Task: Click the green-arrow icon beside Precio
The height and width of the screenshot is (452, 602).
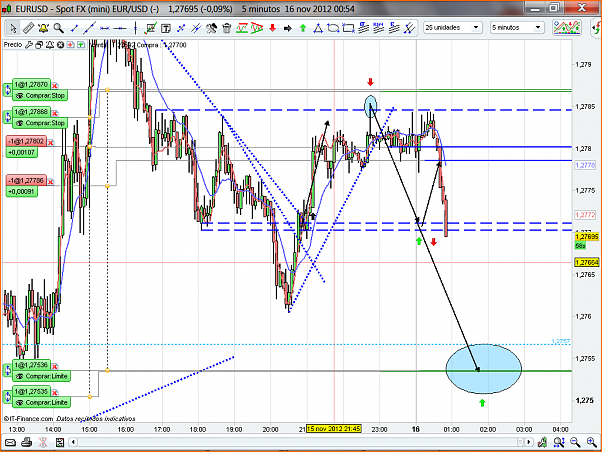Action: (81, 45)
